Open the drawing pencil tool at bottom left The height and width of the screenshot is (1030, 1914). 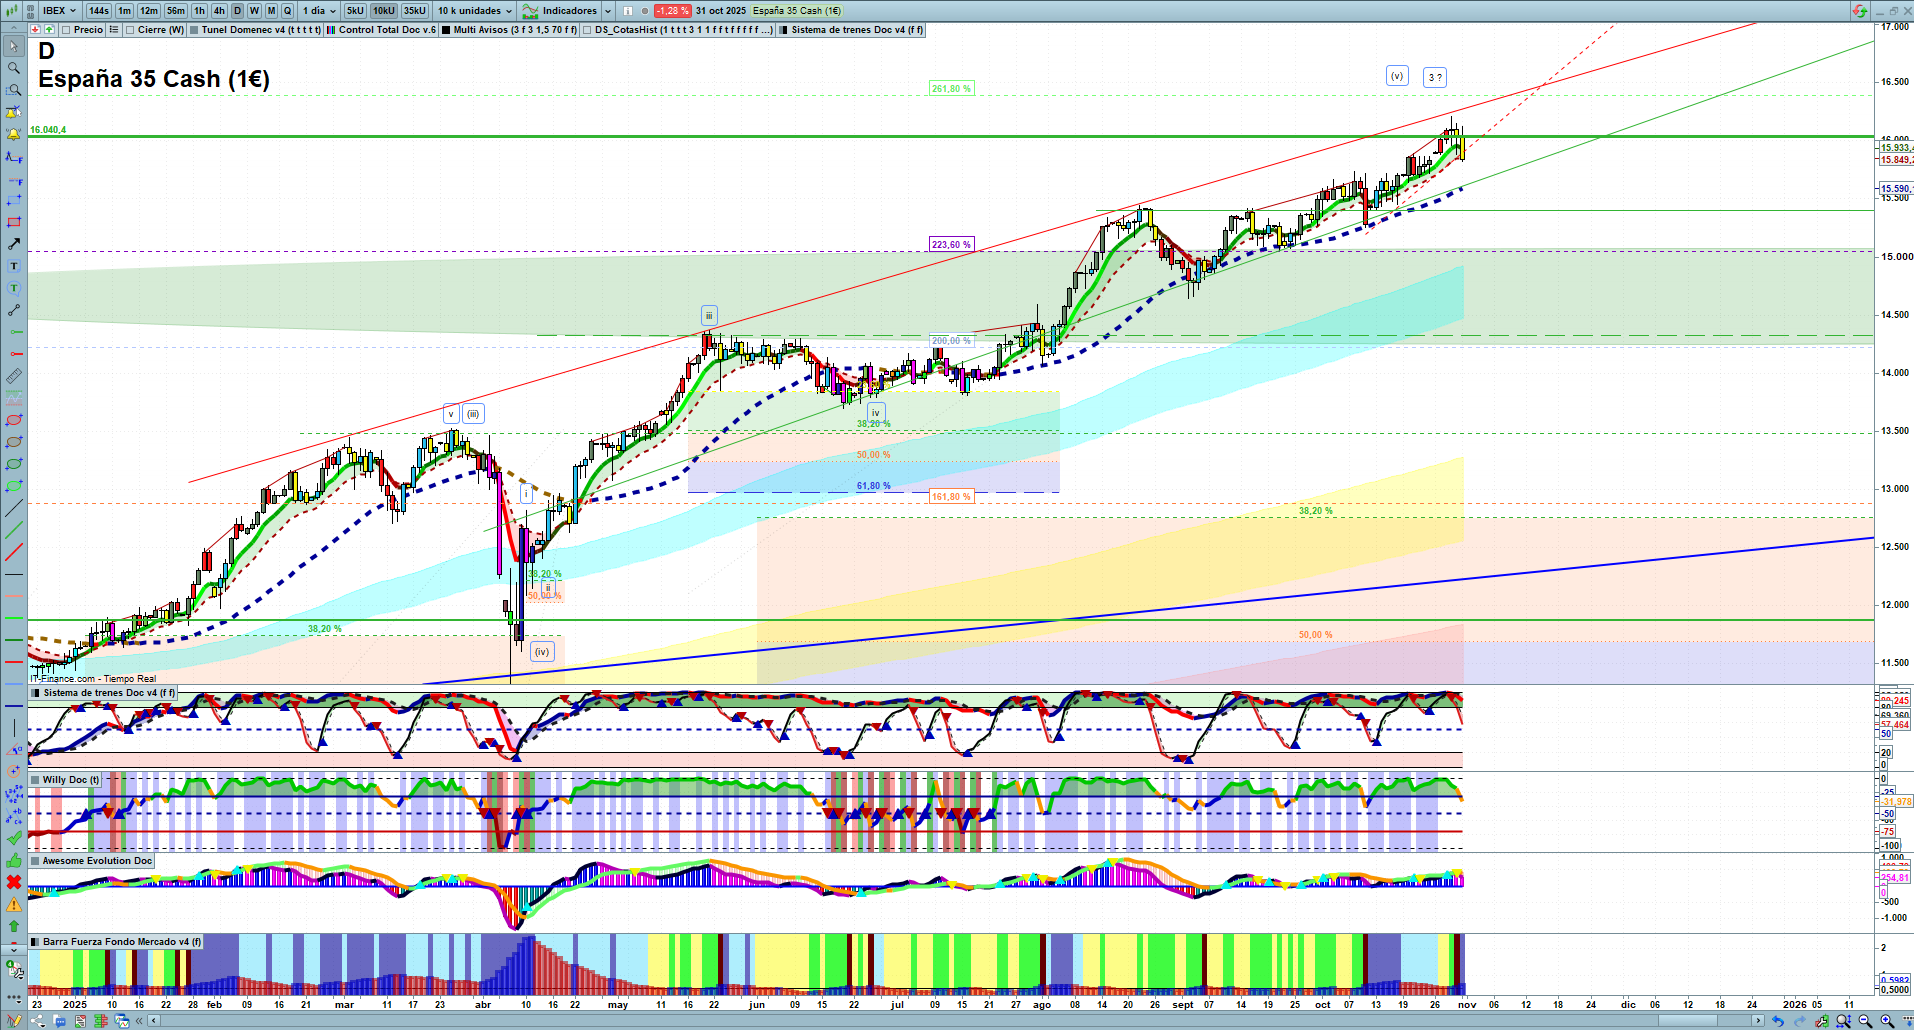(14, 1021)
